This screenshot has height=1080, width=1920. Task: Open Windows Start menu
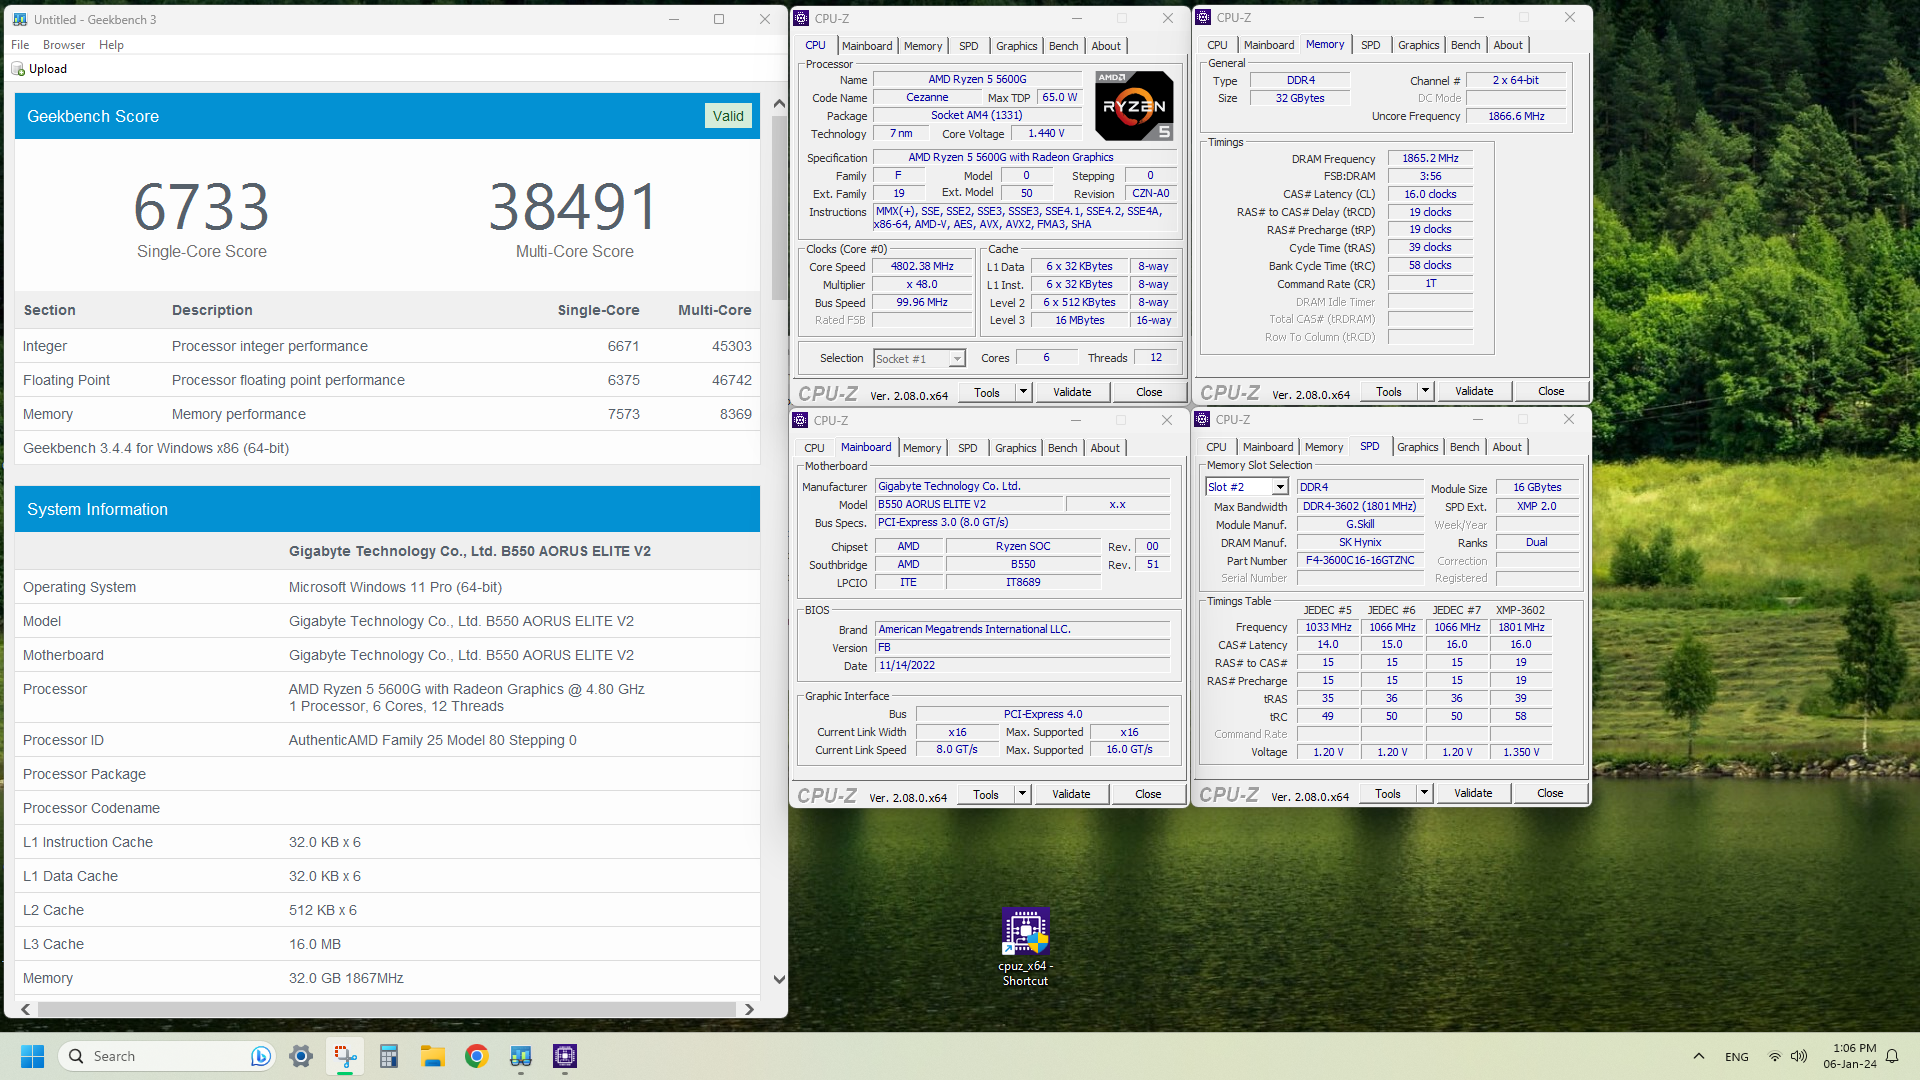coord(32,1056)
